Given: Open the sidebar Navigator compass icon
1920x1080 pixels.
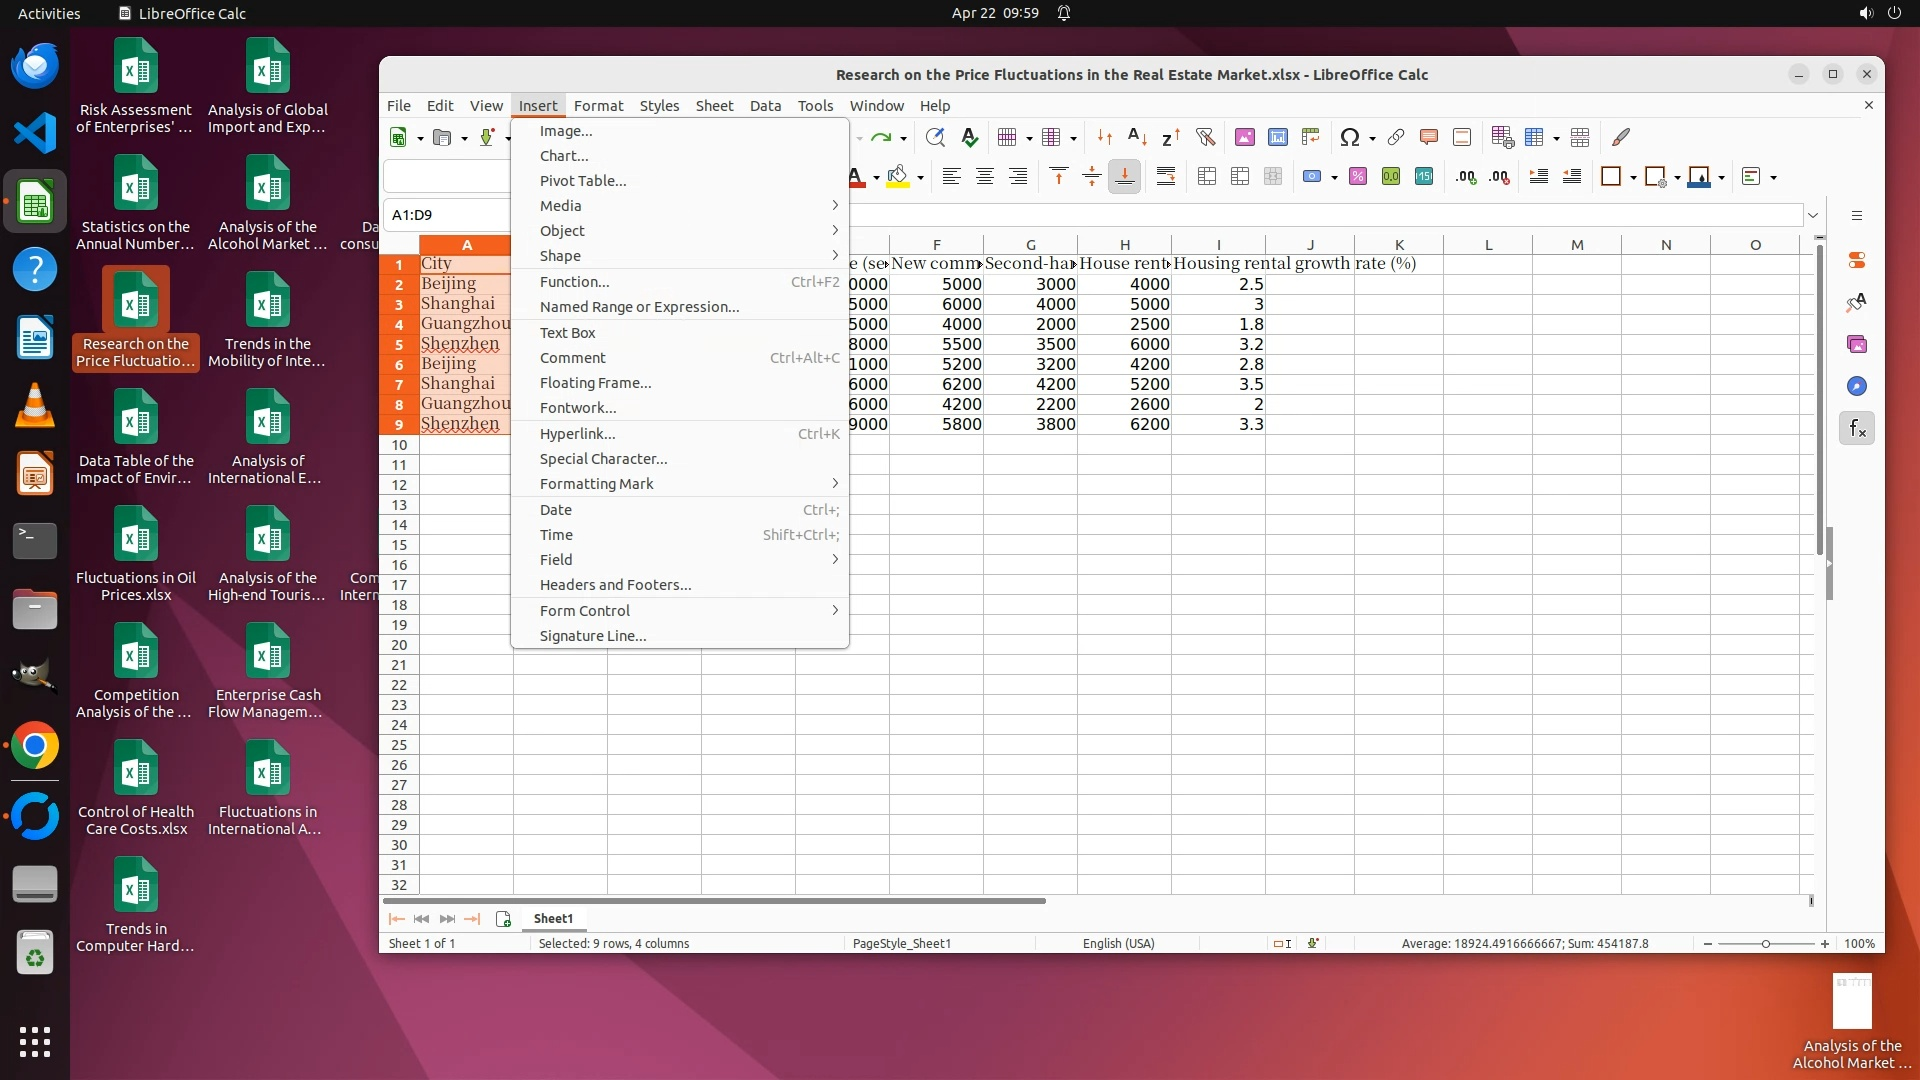Looking at the screenshot, I should tap(1857, 387).
